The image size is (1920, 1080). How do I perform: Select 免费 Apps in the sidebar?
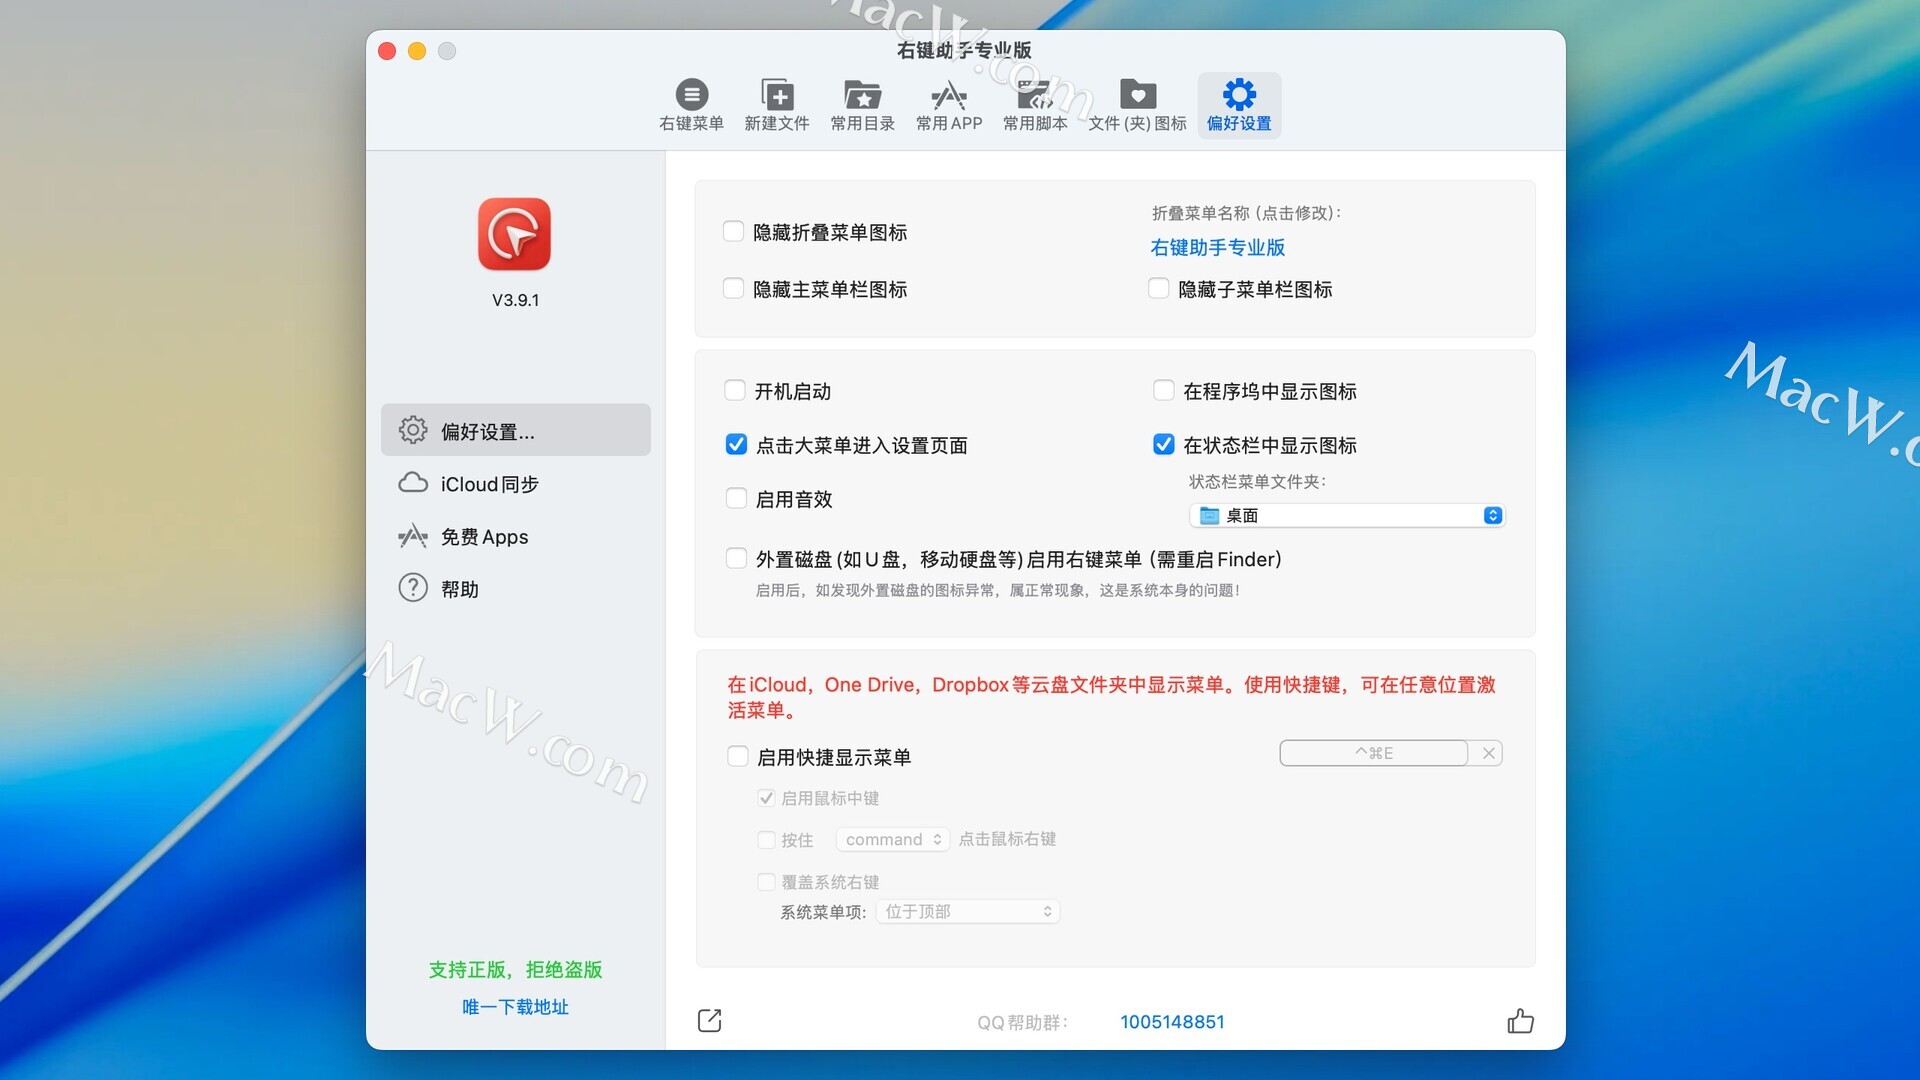[x=484, y=537]
